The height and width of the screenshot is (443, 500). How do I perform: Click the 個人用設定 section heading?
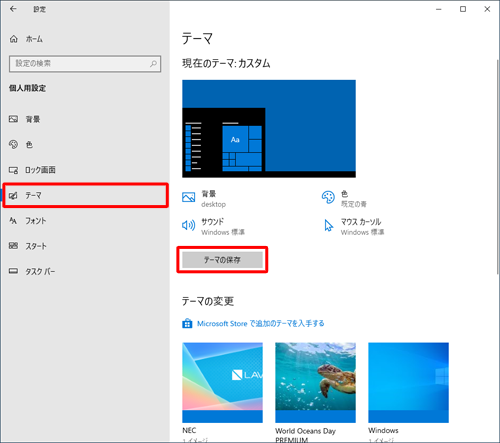(x=27, y=88)
